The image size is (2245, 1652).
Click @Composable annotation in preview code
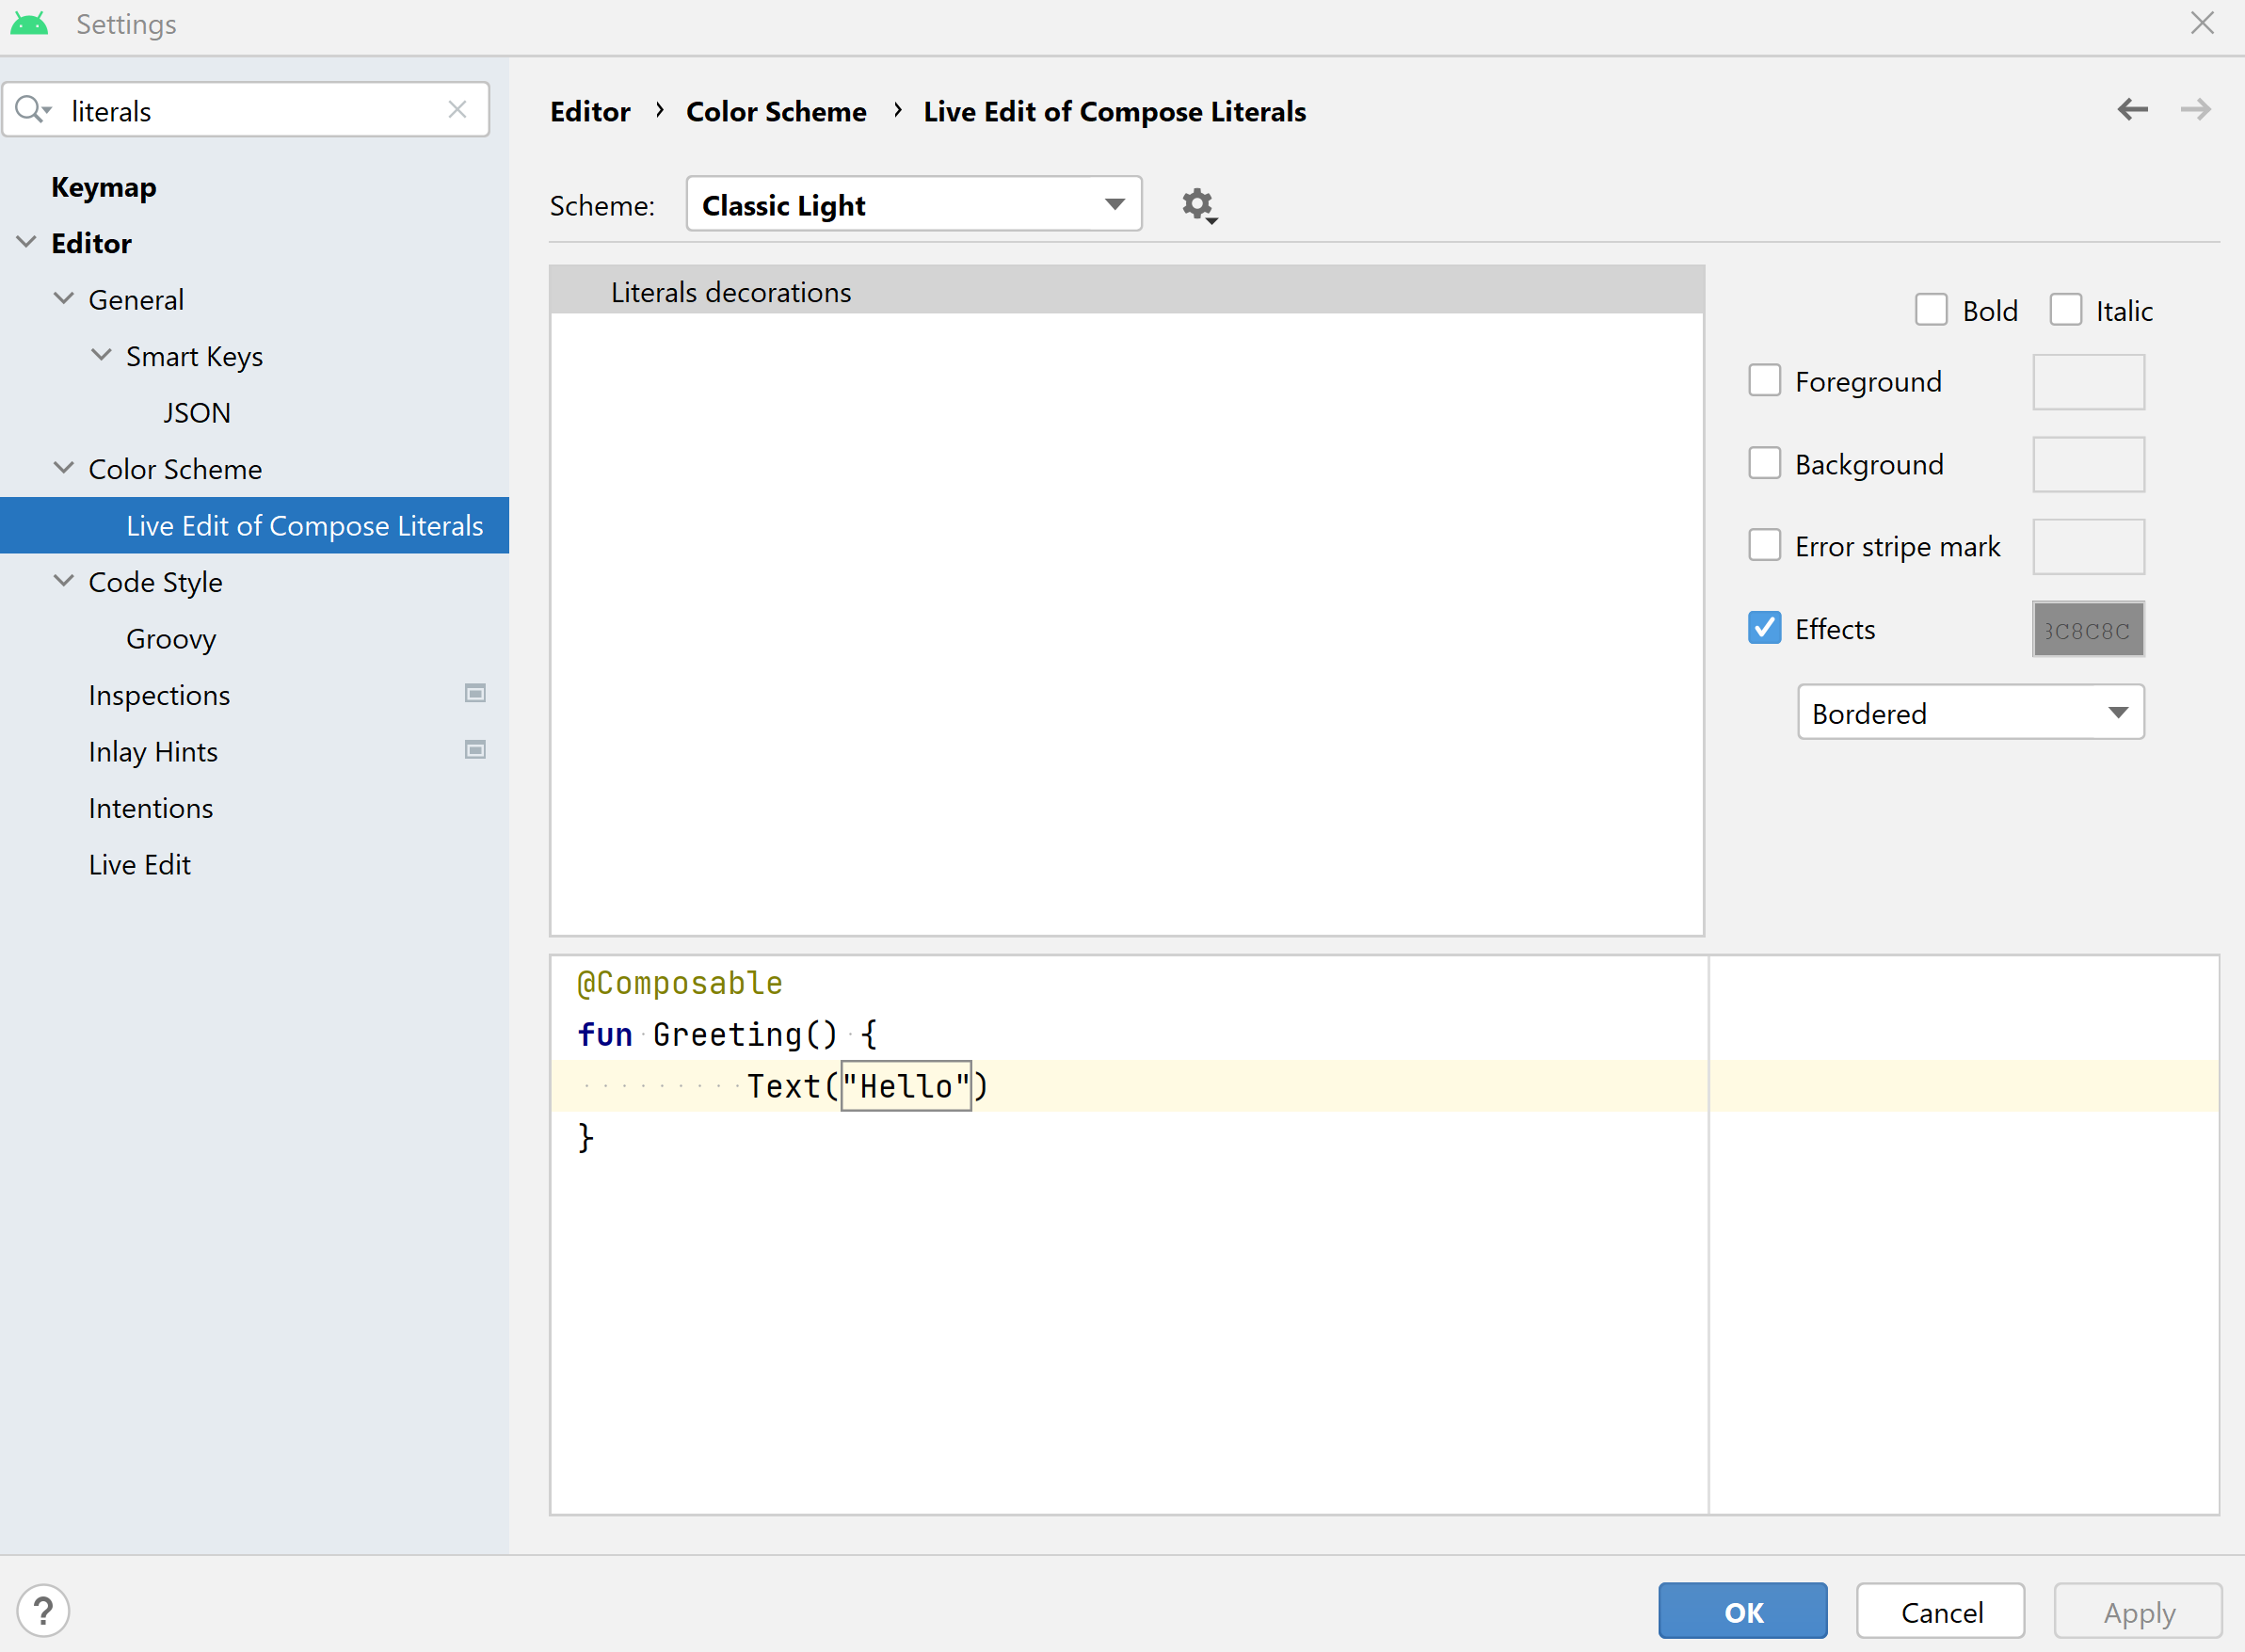click(x=680, y=983)
